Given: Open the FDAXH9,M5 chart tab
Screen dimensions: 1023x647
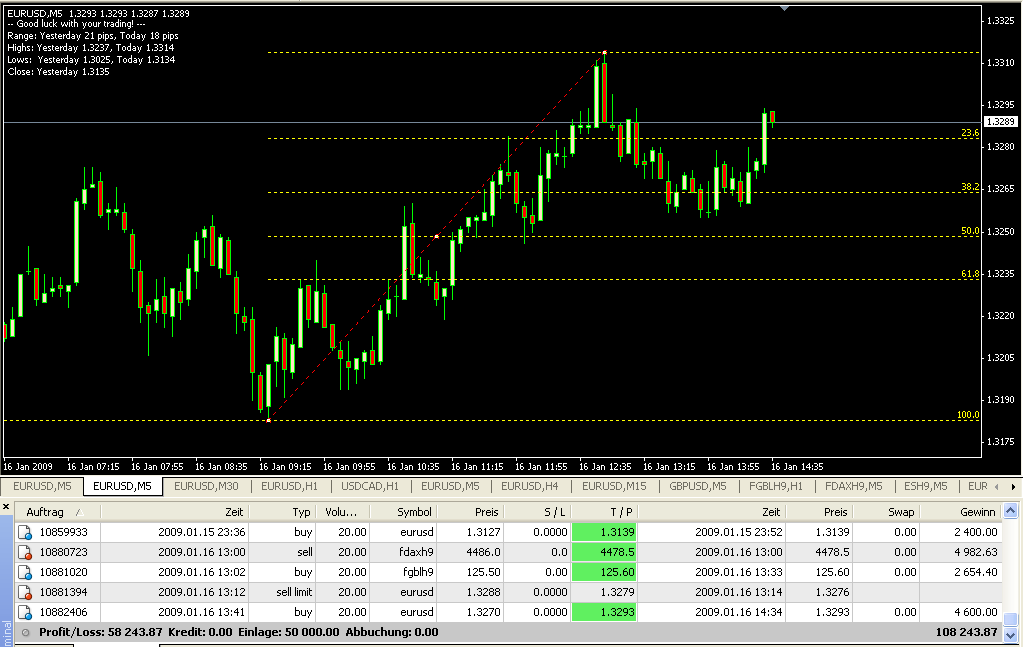Looking at the screenshot, I should click(x=853, y=487).
